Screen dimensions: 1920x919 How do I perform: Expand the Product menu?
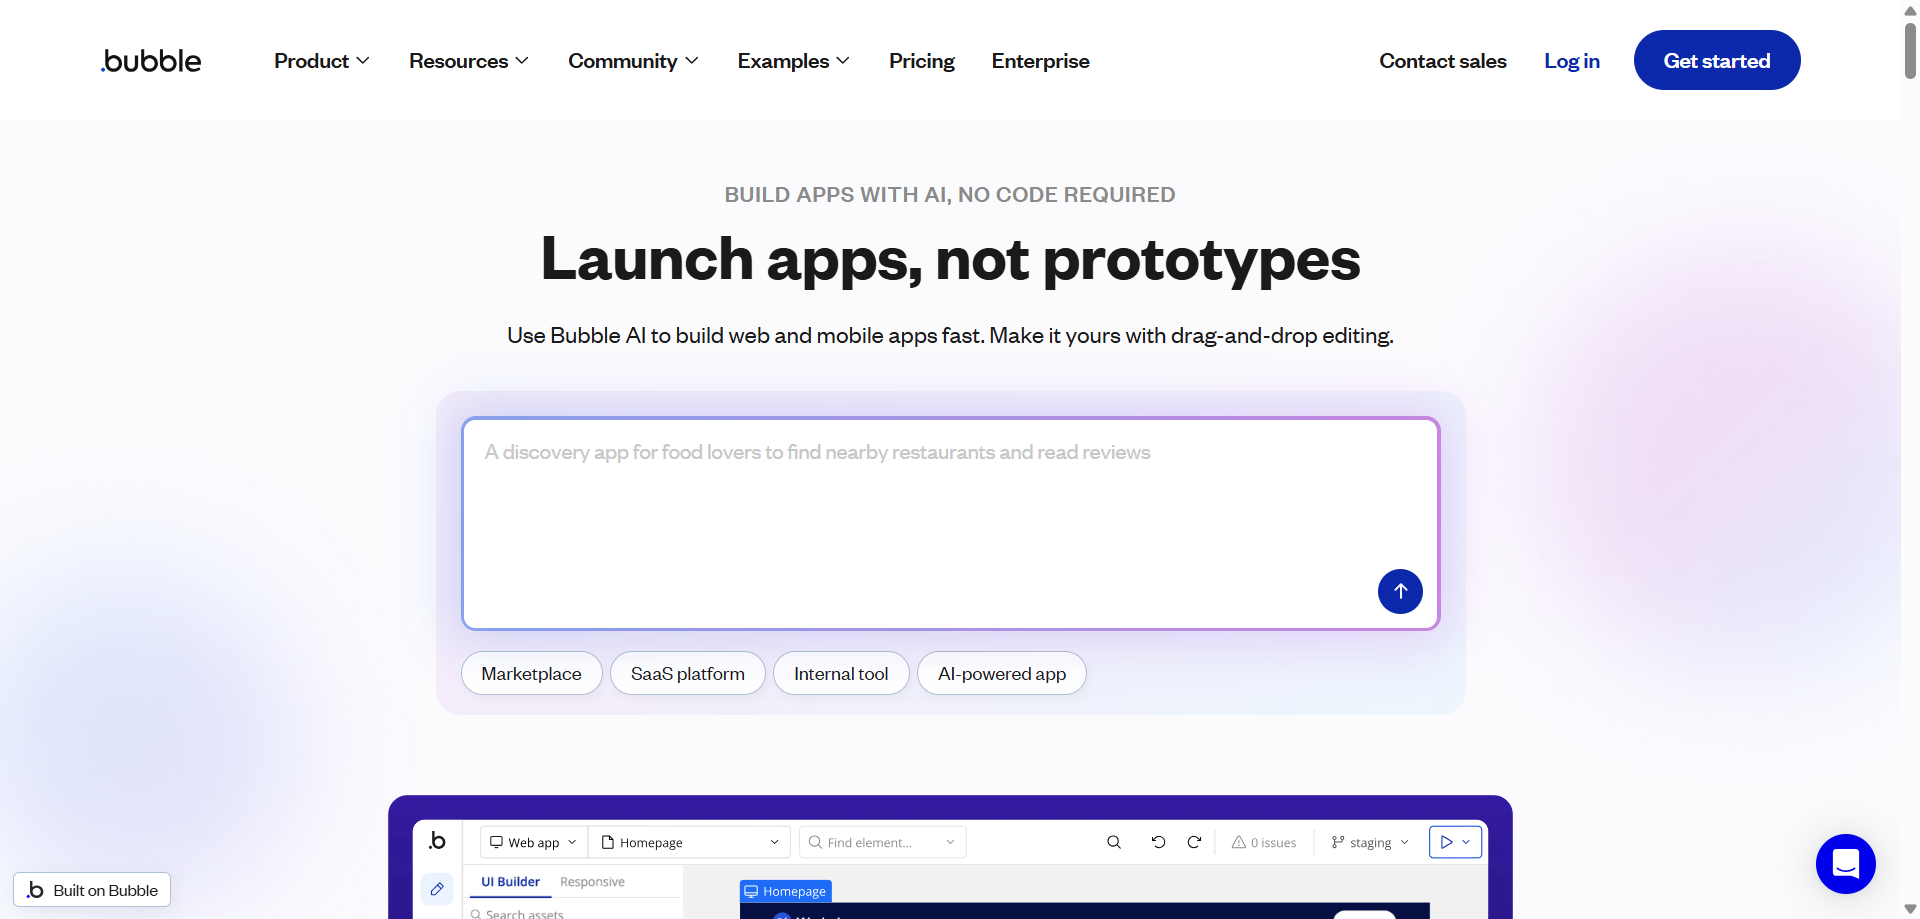(x=322, y=61)
